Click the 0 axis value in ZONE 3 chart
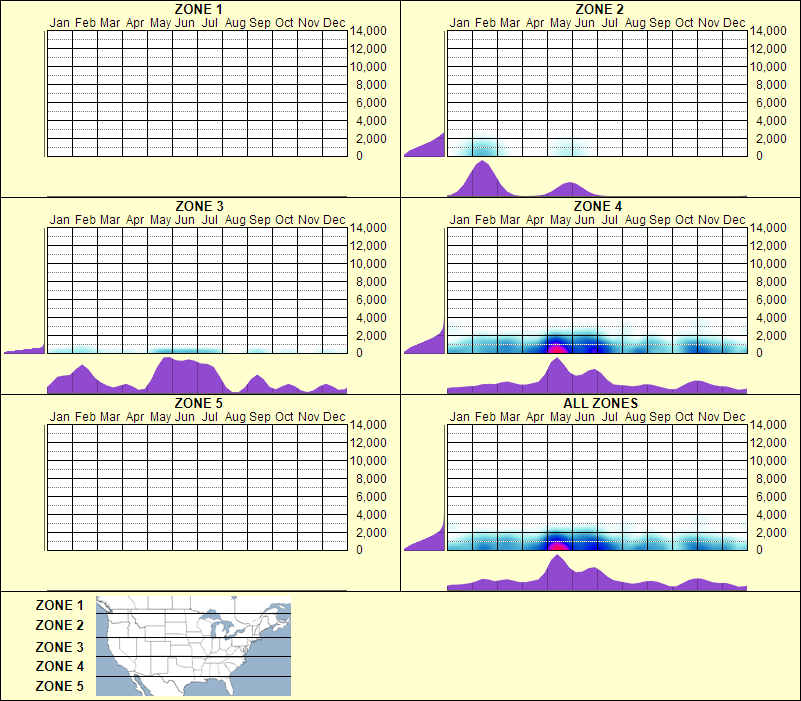This screenshot has height=701, width=801. pyautogui.click(x=359, y=353)
